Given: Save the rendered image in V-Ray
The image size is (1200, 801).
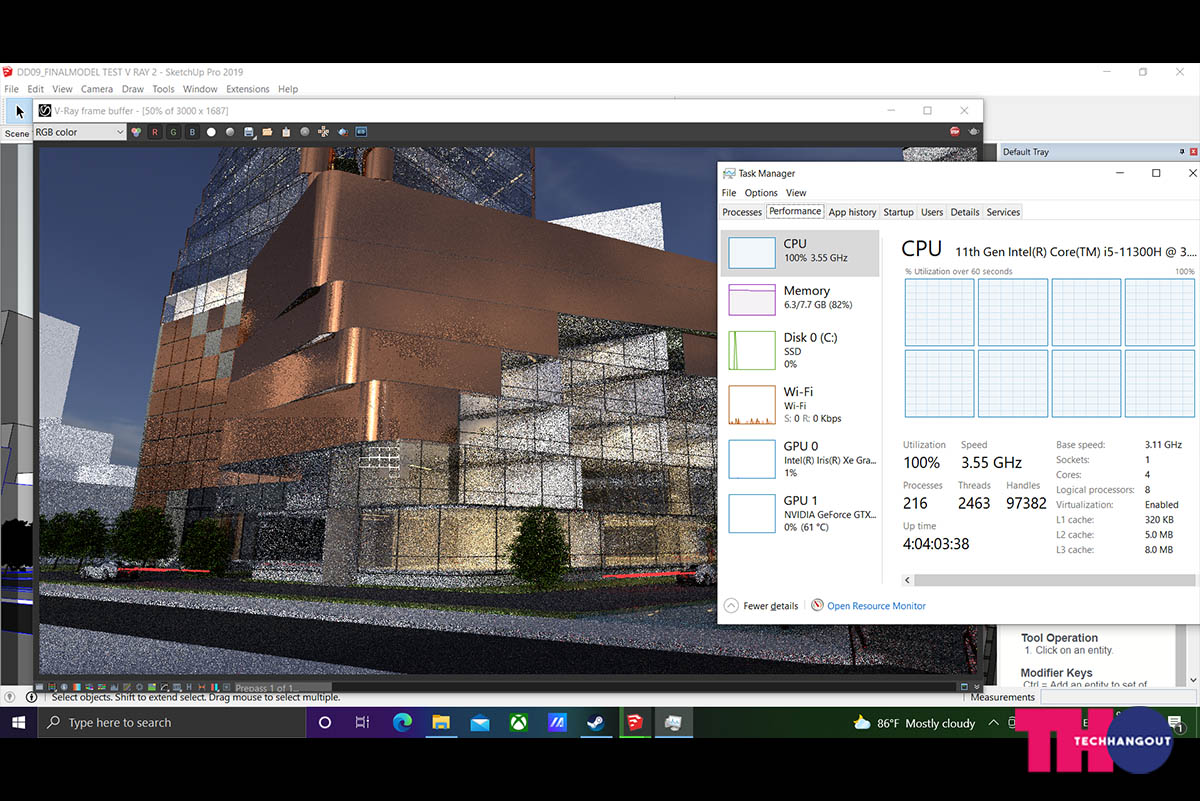Looking at the screenshot, I should (249, 132).
